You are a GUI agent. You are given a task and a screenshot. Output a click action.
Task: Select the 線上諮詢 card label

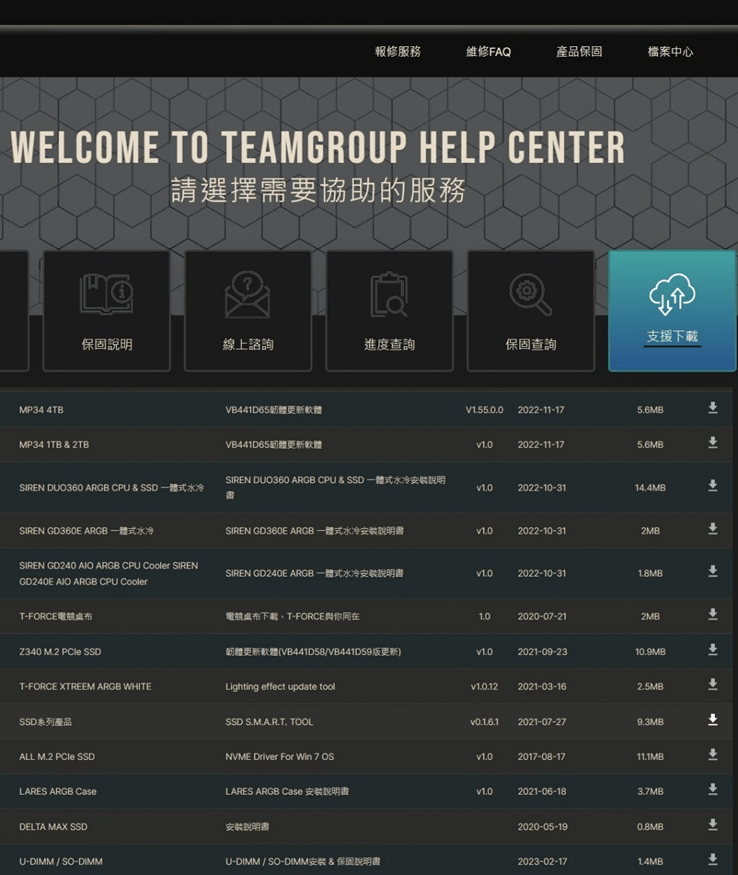(x=248, y=344)
